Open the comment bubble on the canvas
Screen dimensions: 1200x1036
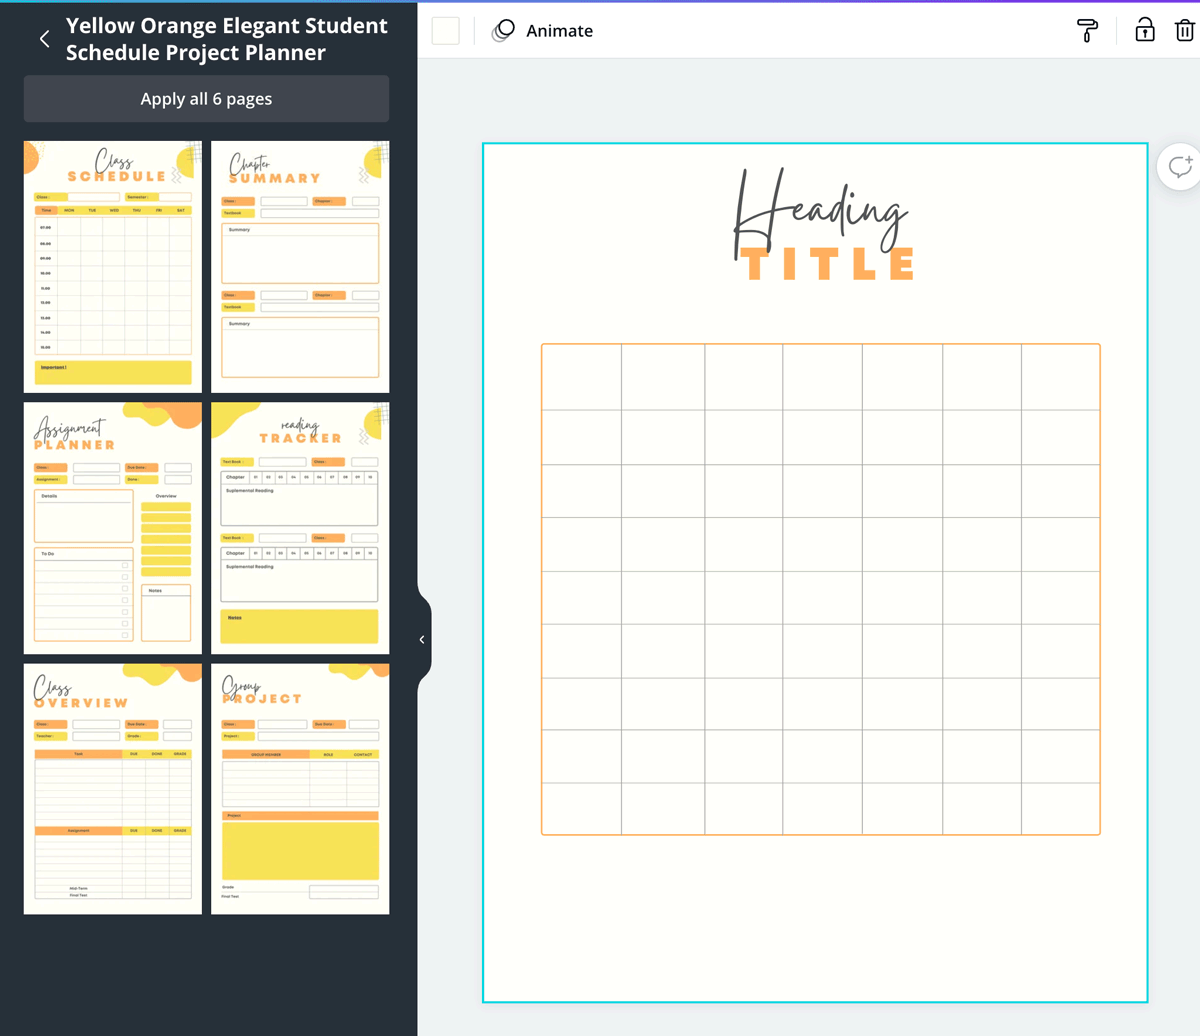tap(1180, 167)
